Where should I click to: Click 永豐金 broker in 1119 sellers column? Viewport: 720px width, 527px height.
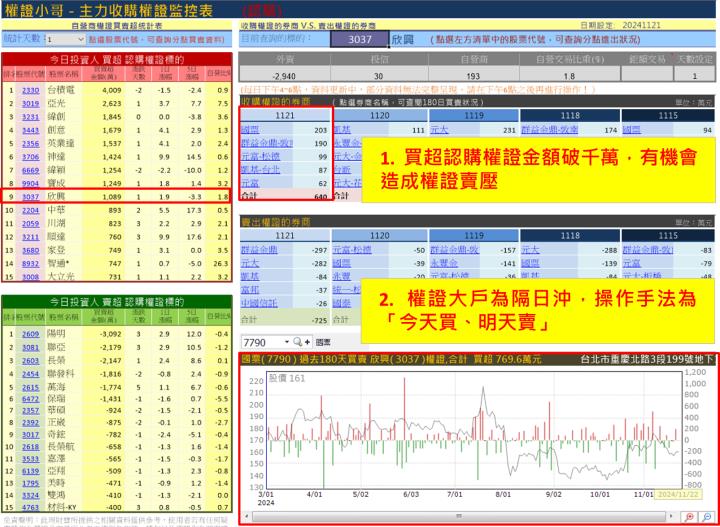tap(444, 264)
